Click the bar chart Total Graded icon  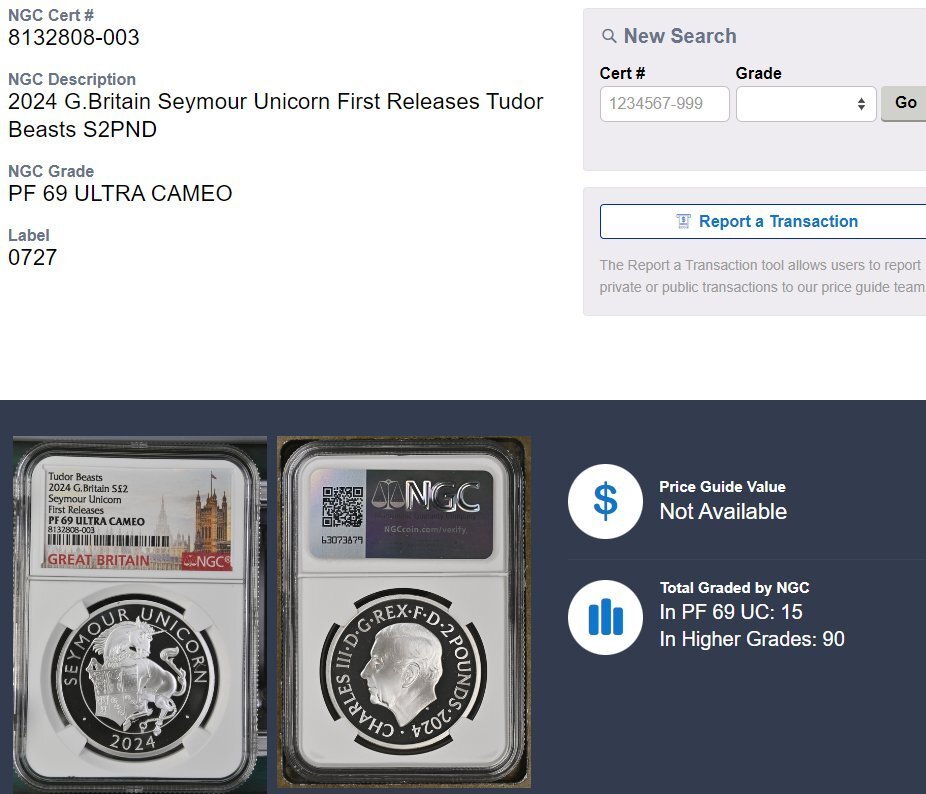[x=605, y=617]
